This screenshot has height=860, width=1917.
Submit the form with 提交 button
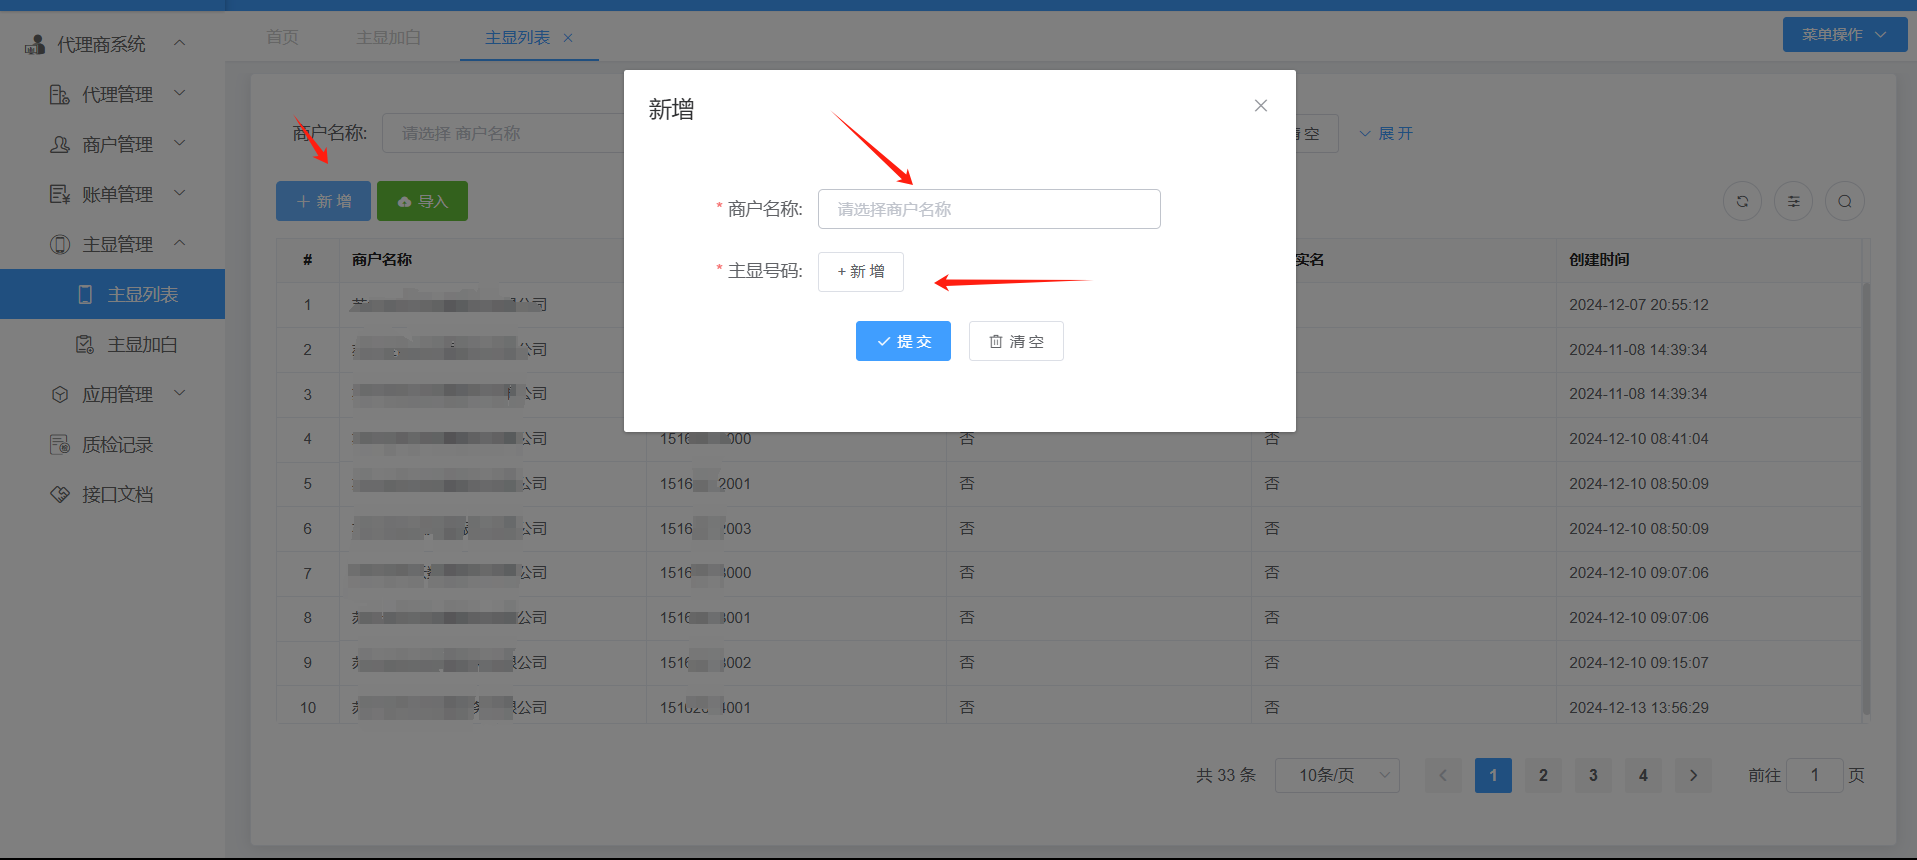coord(903,341)
